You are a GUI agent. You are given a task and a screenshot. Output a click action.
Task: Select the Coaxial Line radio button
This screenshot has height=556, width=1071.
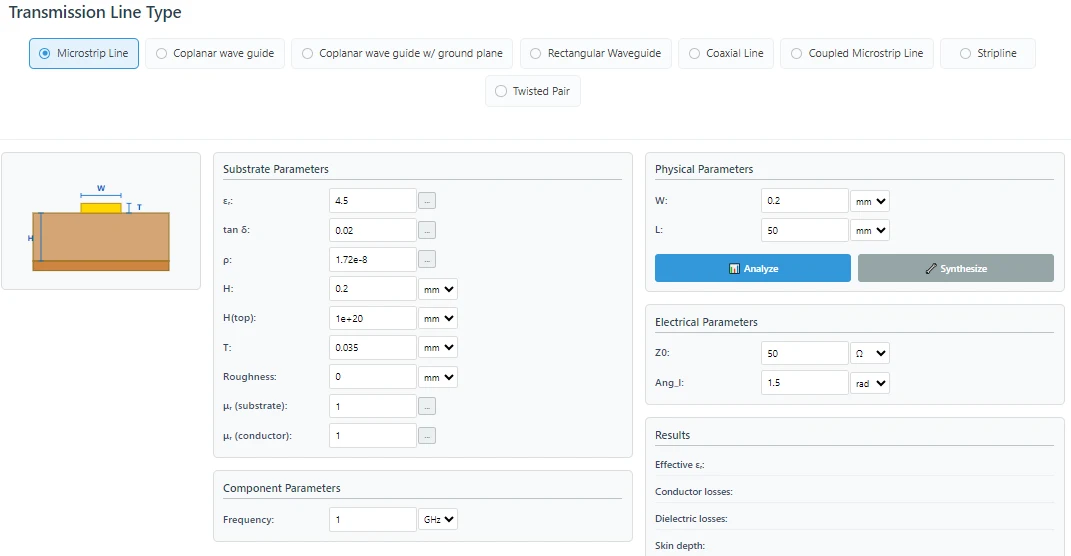726,54
